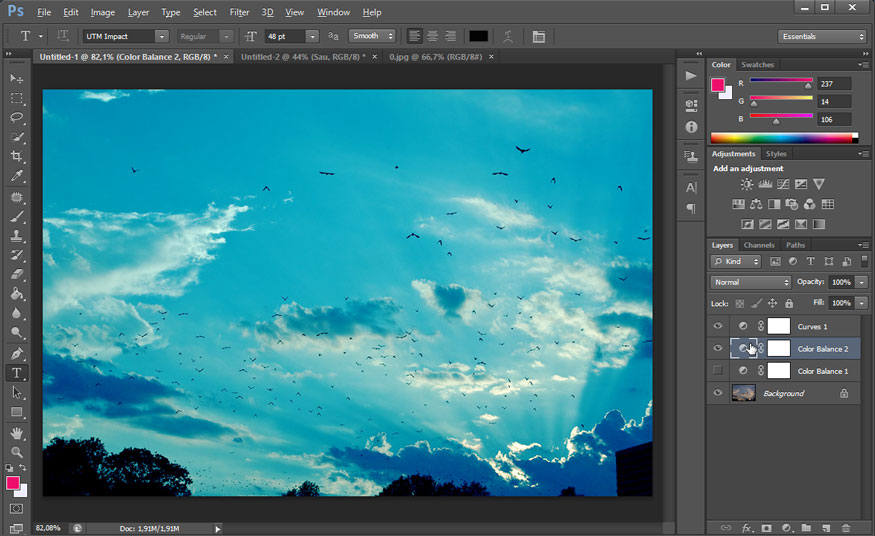The height and width of the screenshot is (536, 875).
Task: Select the Brush tool
Action: point(17,216)
